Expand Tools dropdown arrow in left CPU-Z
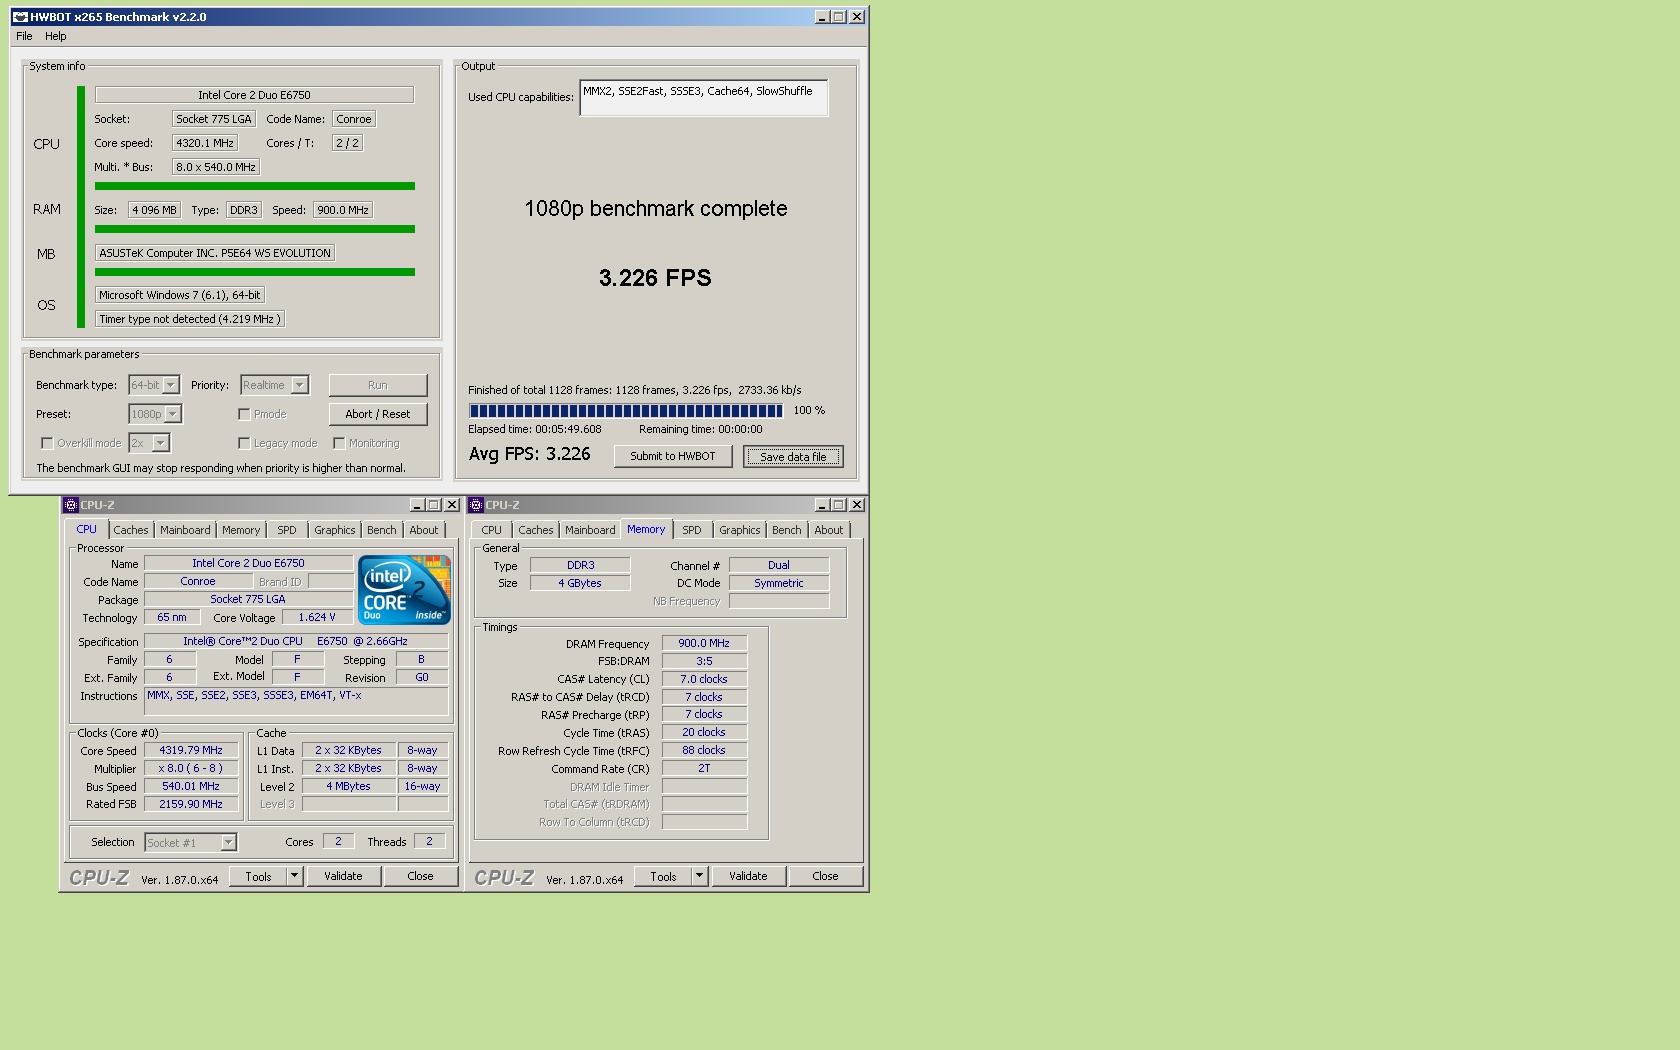Viewport: 1680px width, 1050px height. [x=295, y=876]
